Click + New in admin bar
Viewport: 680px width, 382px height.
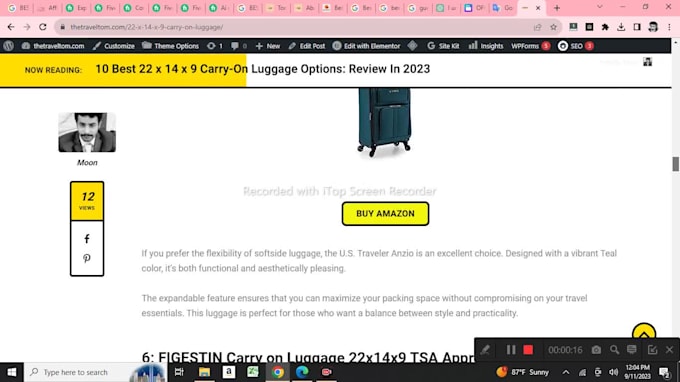click(x=268, y=46)
